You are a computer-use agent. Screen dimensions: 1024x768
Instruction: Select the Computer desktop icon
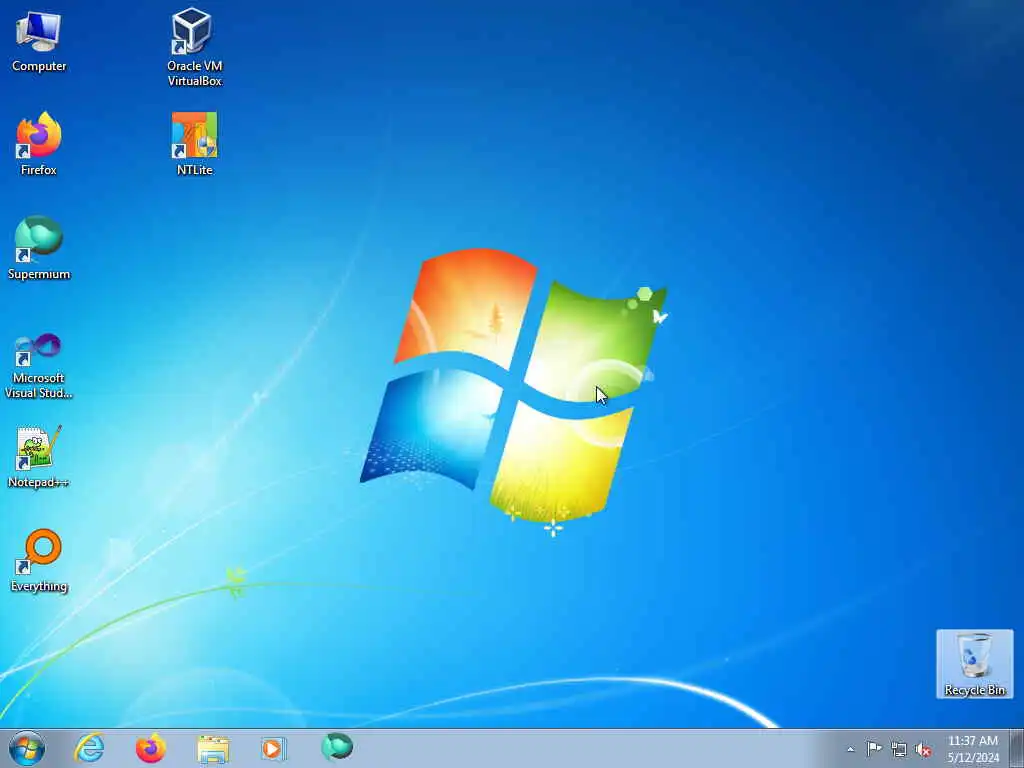coord(39,42)
